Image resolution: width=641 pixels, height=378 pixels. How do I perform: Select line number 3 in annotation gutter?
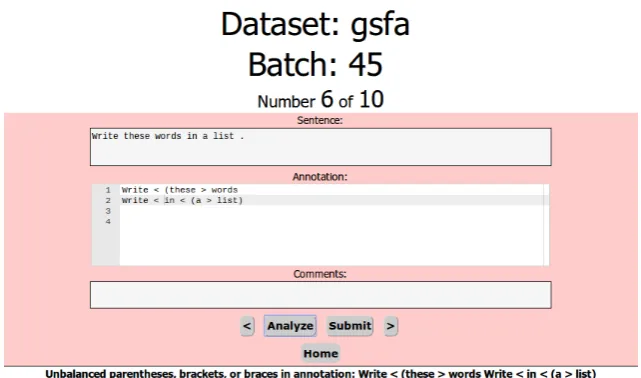108,211
